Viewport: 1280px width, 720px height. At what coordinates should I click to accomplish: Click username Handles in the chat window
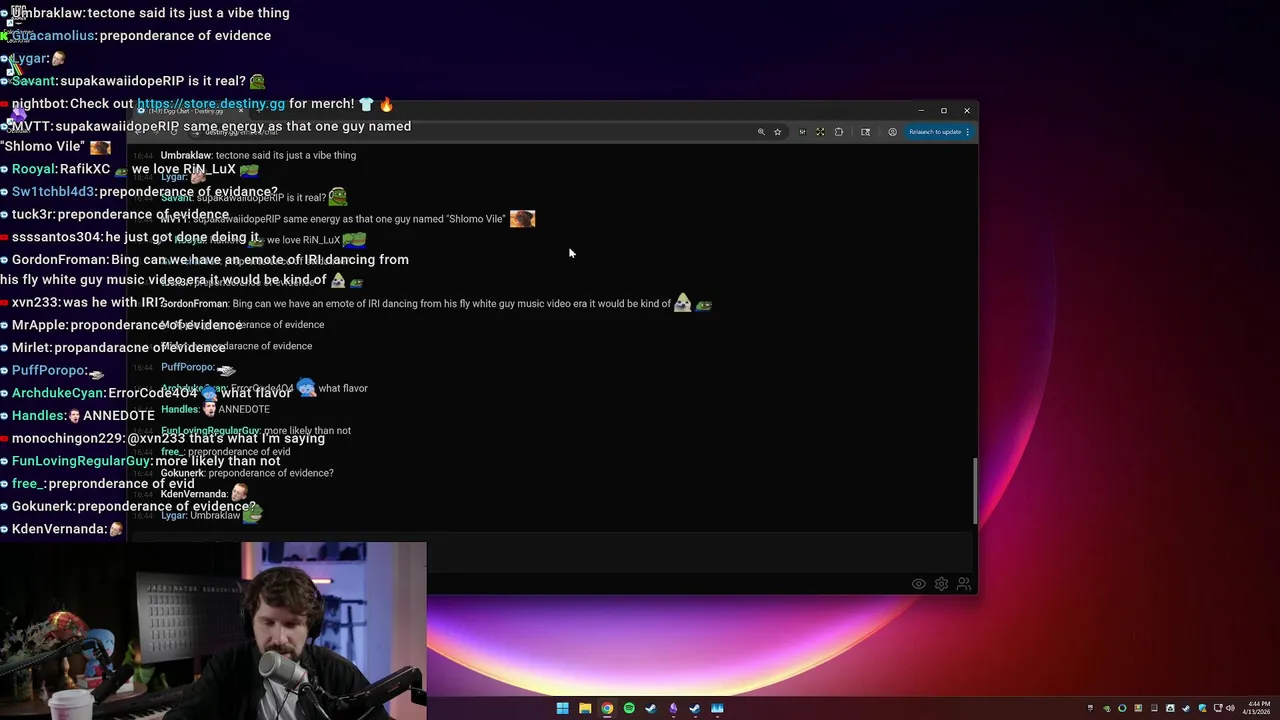click(180, 409)
